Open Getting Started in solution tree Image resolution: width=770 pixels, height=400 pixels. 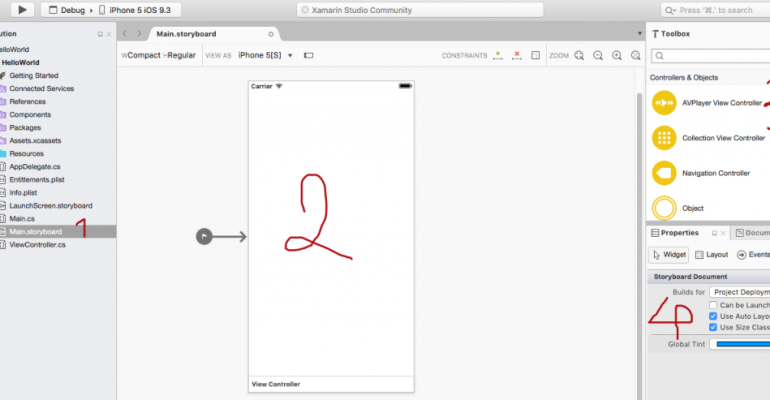pyautogui.click(x=33, y=76)
